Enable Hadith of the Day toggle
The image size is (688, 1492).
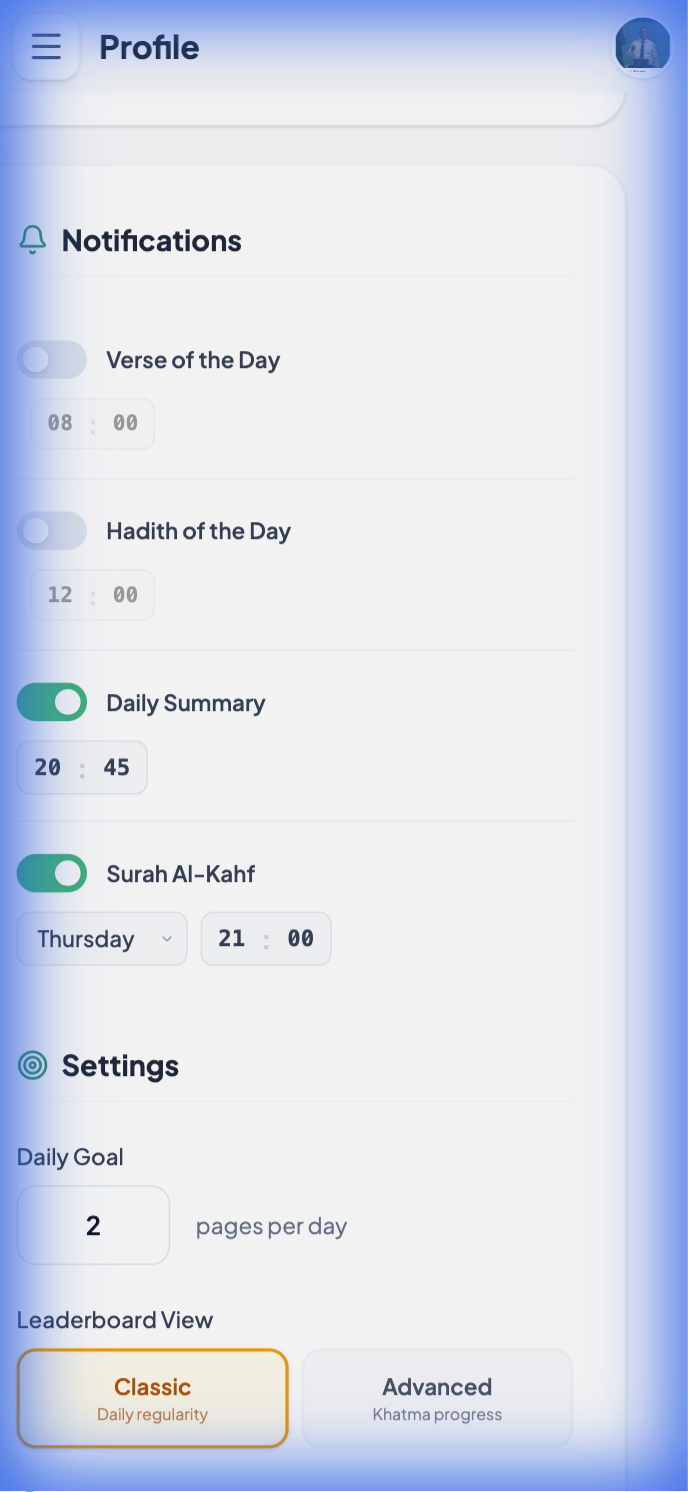52,531
